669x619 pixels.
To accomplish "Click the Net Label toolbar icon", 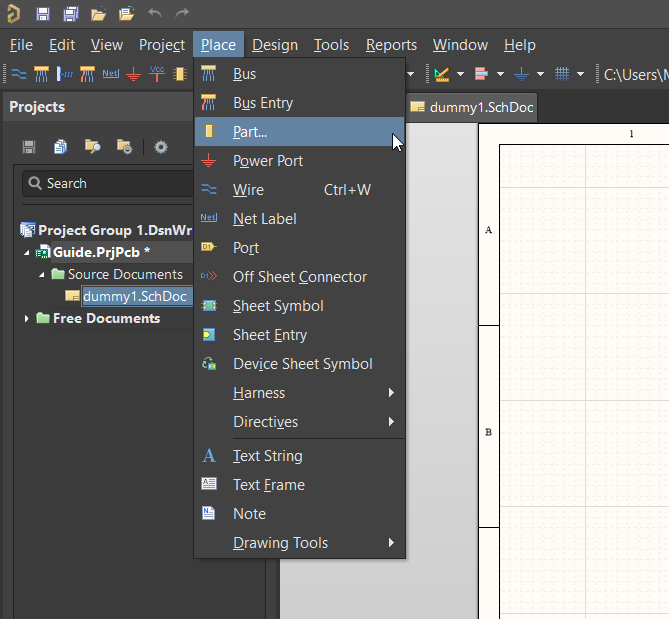I will [110, 74].
